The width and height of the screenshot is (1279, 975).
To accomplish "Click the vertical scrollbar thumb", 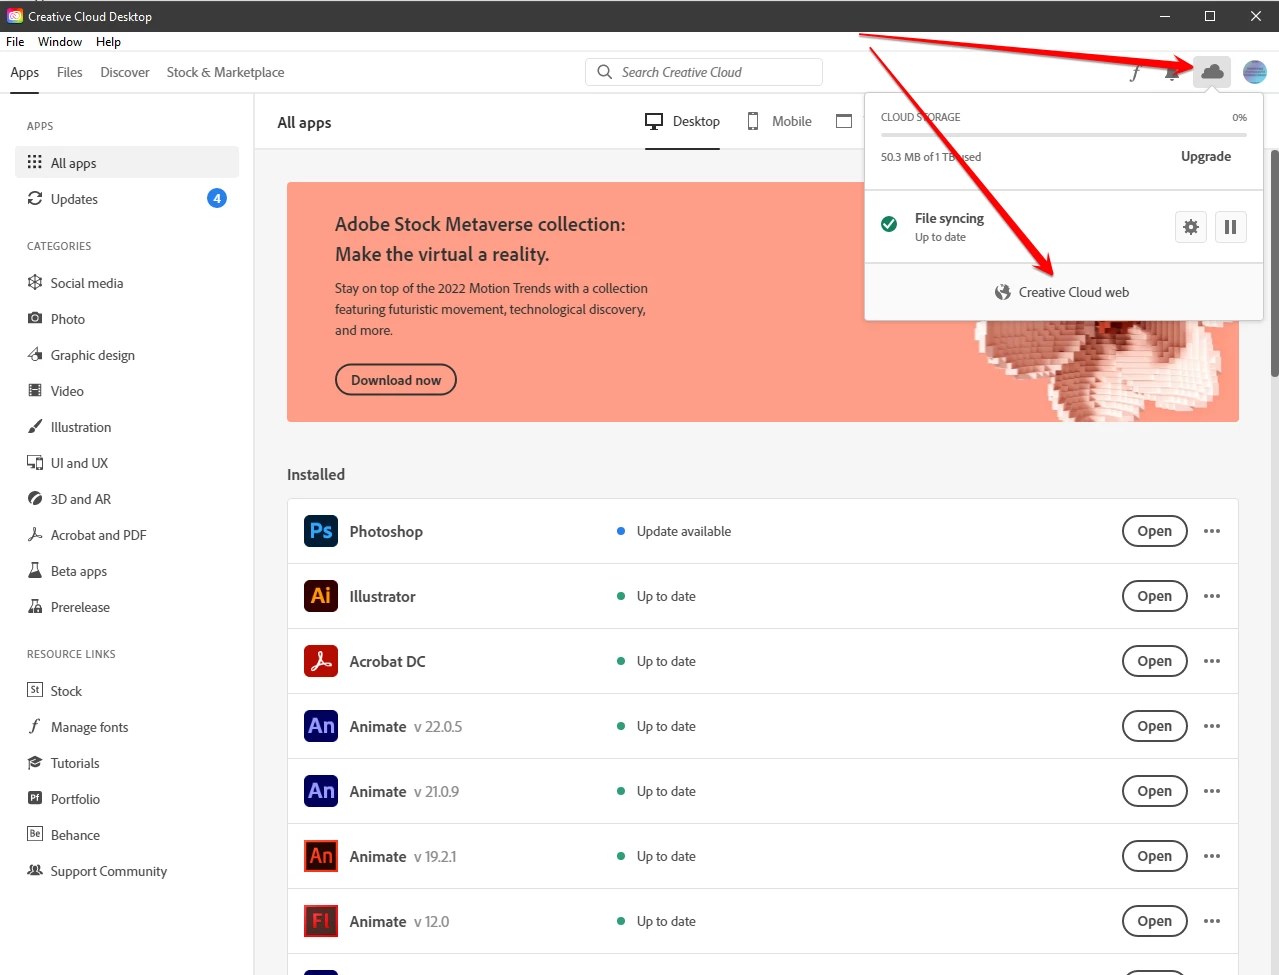I will click(1274, 262).
